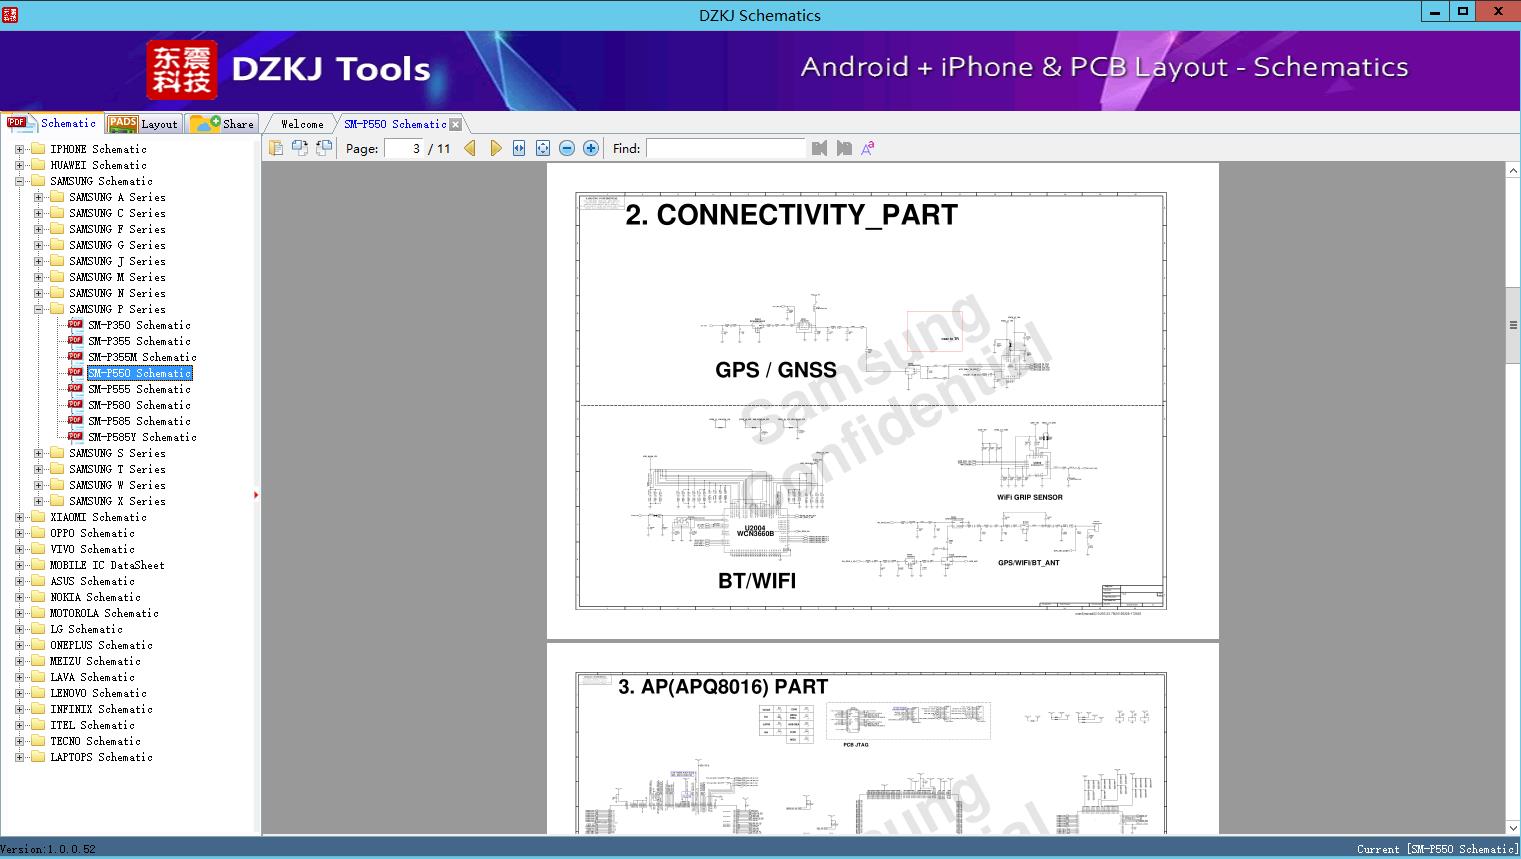Collapse SAMSUNG Schematic folder

[x=19, y=181]
